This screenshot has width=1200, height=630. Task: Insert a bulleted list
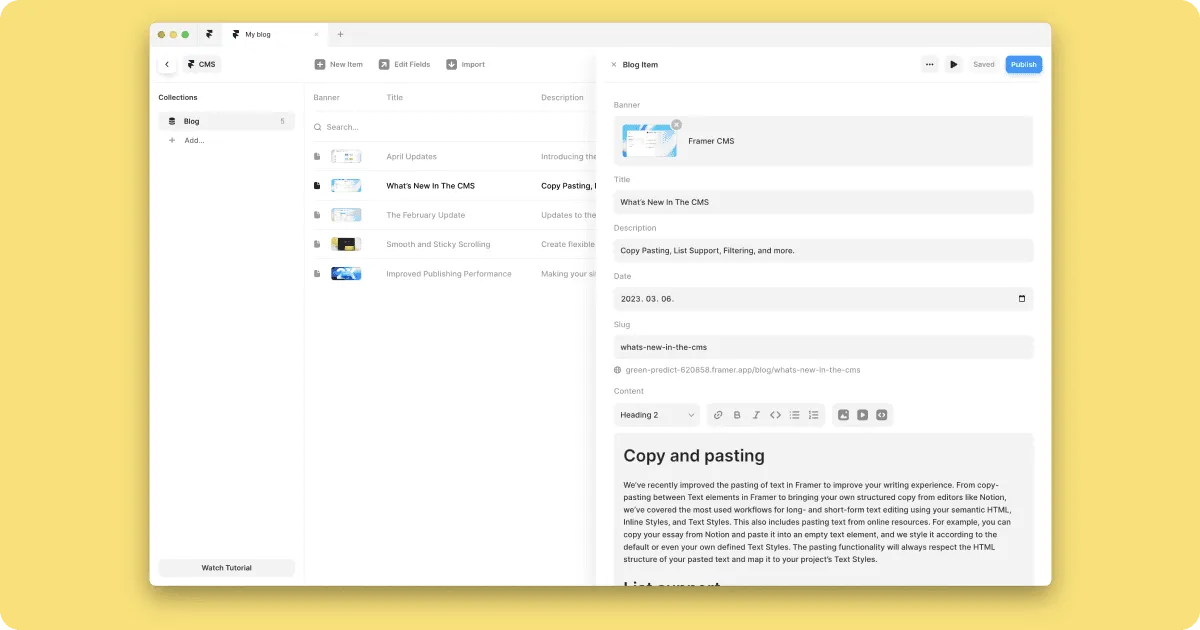tap(794, 415)
